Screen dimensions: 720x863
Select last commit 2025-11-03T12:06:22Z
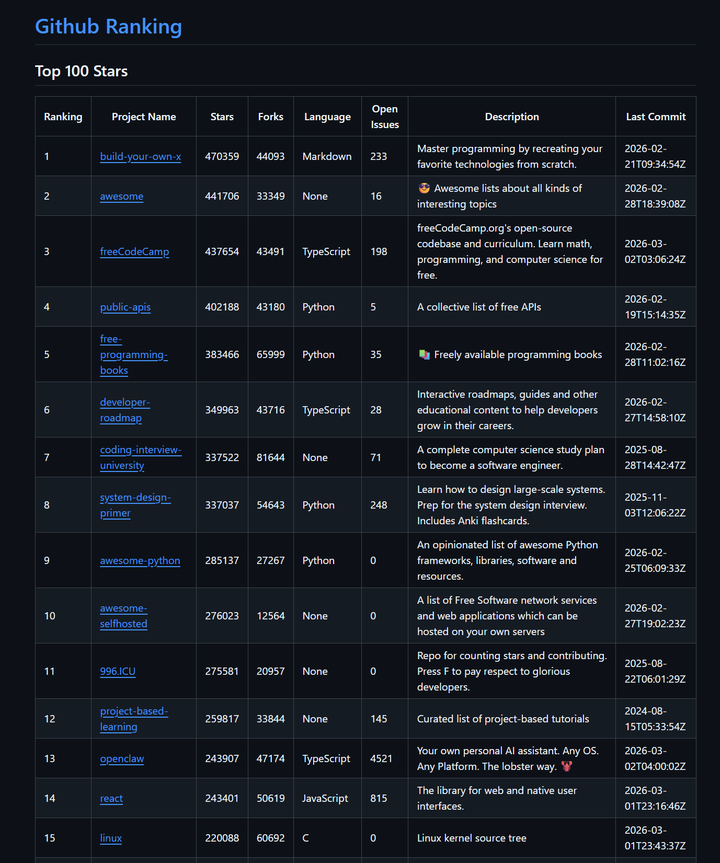655,505
